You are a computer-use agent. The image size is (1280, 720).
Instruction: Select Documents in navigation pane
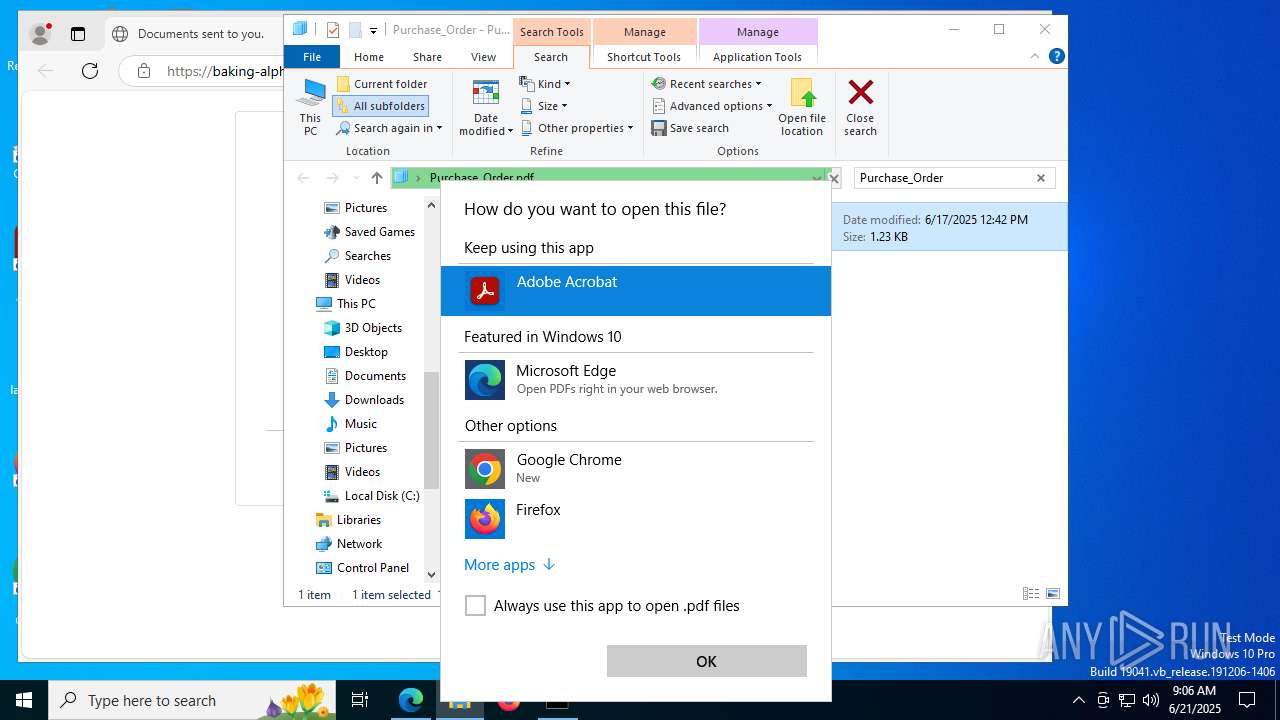tap(375, 376)
